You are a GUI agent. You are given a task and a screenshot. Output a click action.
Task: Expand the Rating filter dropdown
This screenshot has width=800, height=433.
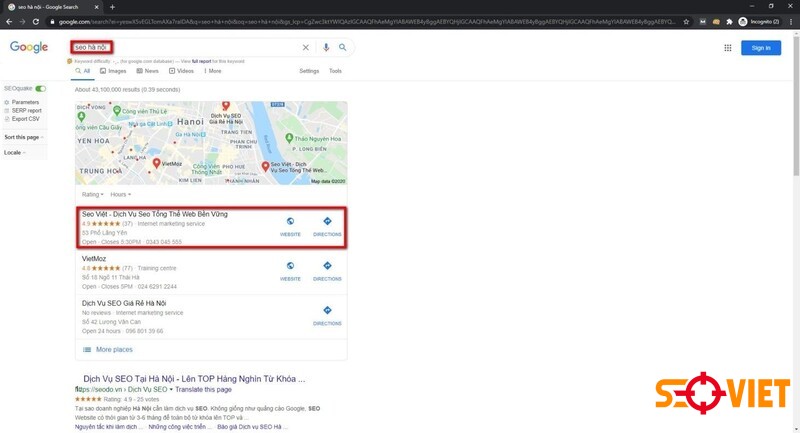pyautogui.click(x=92, y=194)
